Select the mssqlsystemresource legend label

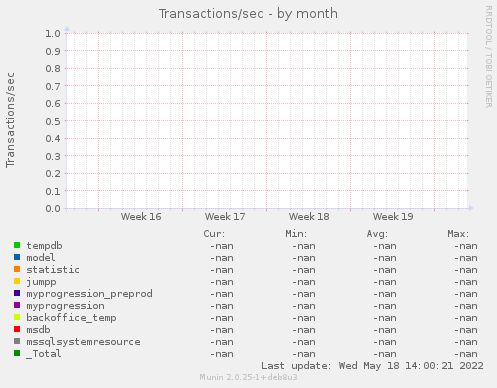tap(83, 342)
